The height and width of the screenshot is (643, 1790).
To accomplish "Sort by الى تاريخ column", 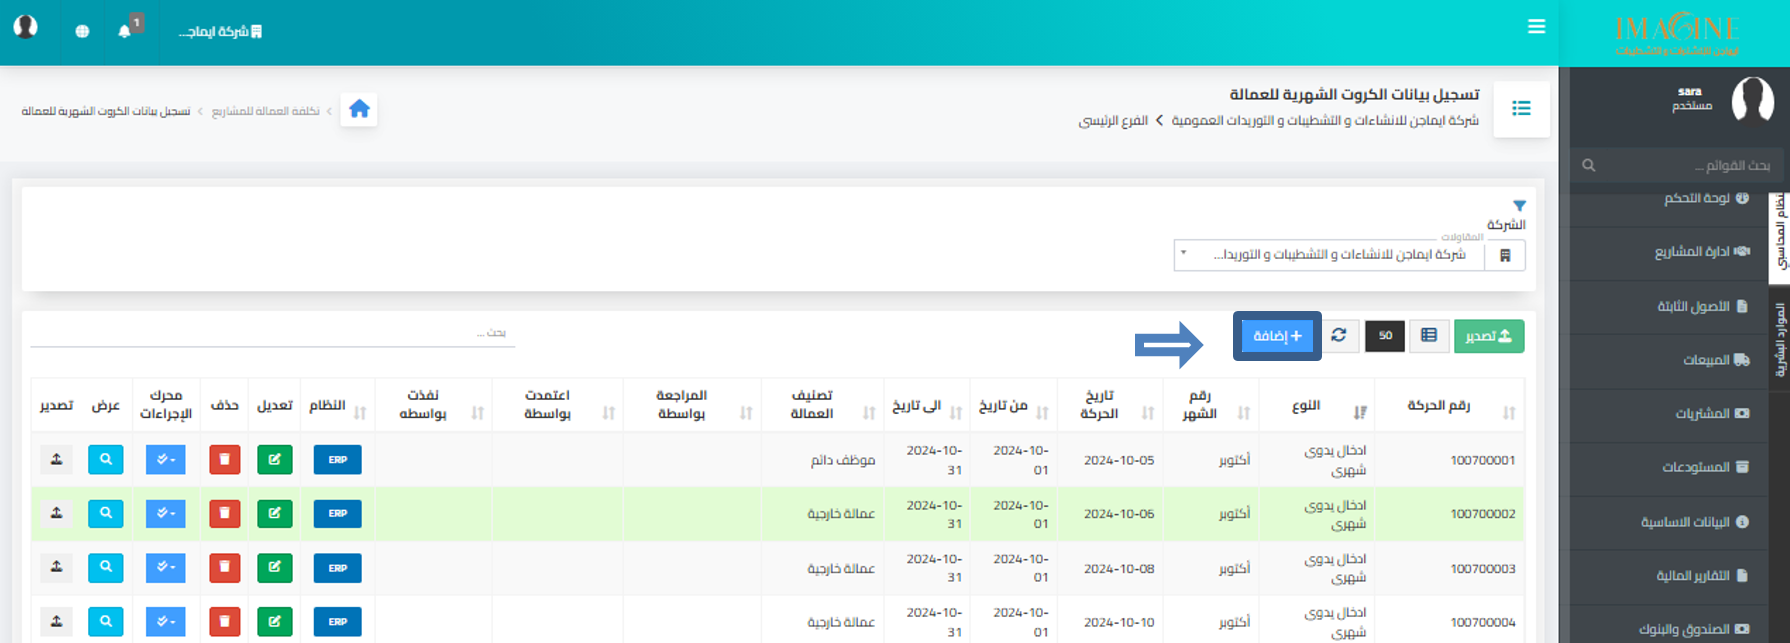I will click(x=927, y=405).
